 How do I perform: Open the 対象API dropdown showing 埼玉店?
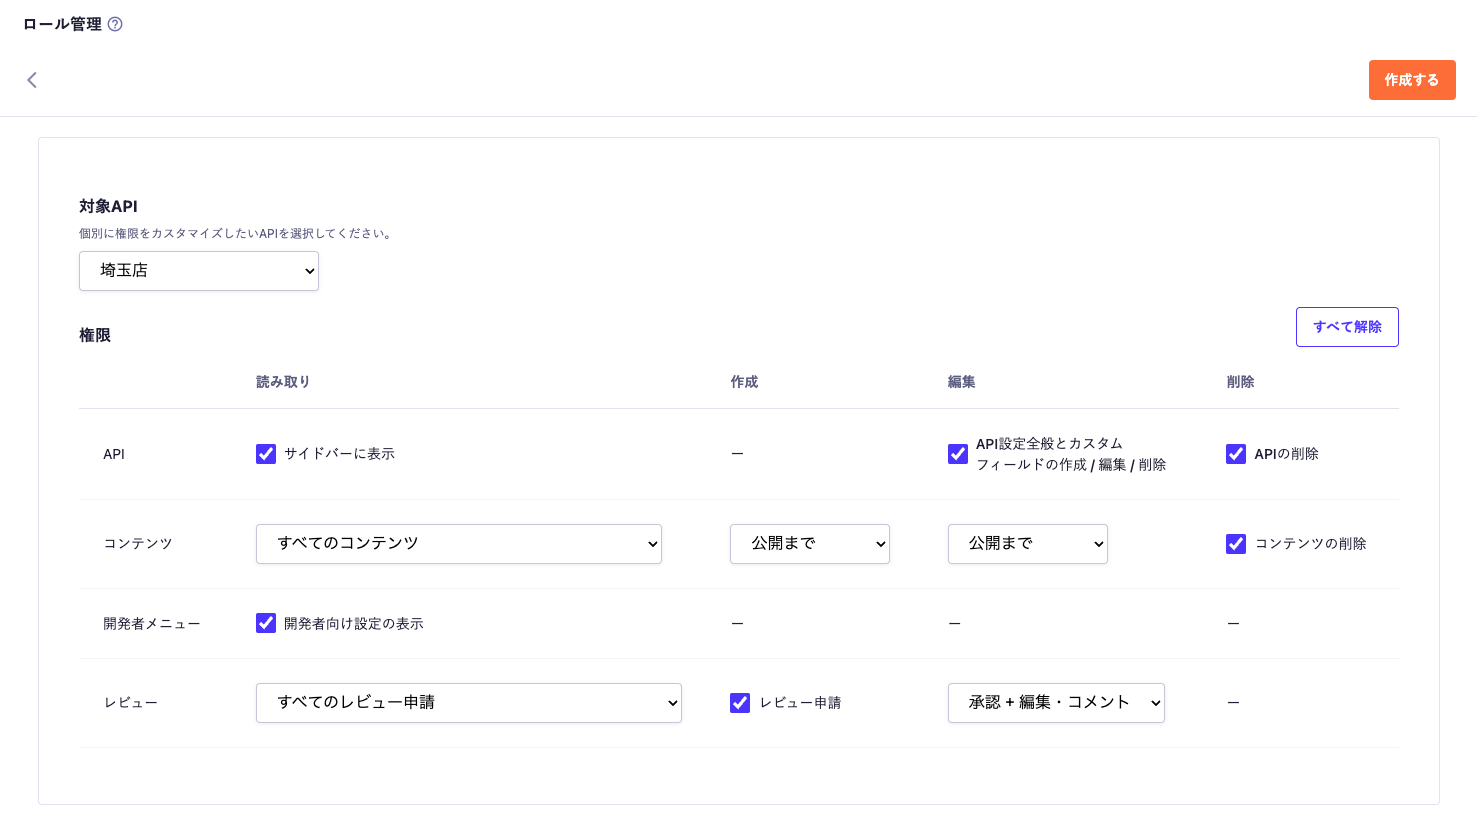point(198,271)
